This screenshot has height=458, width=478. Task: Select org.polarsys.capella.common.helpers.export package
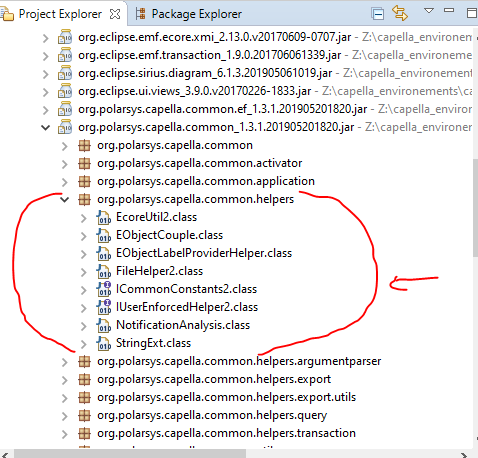[x=214, y=380]
